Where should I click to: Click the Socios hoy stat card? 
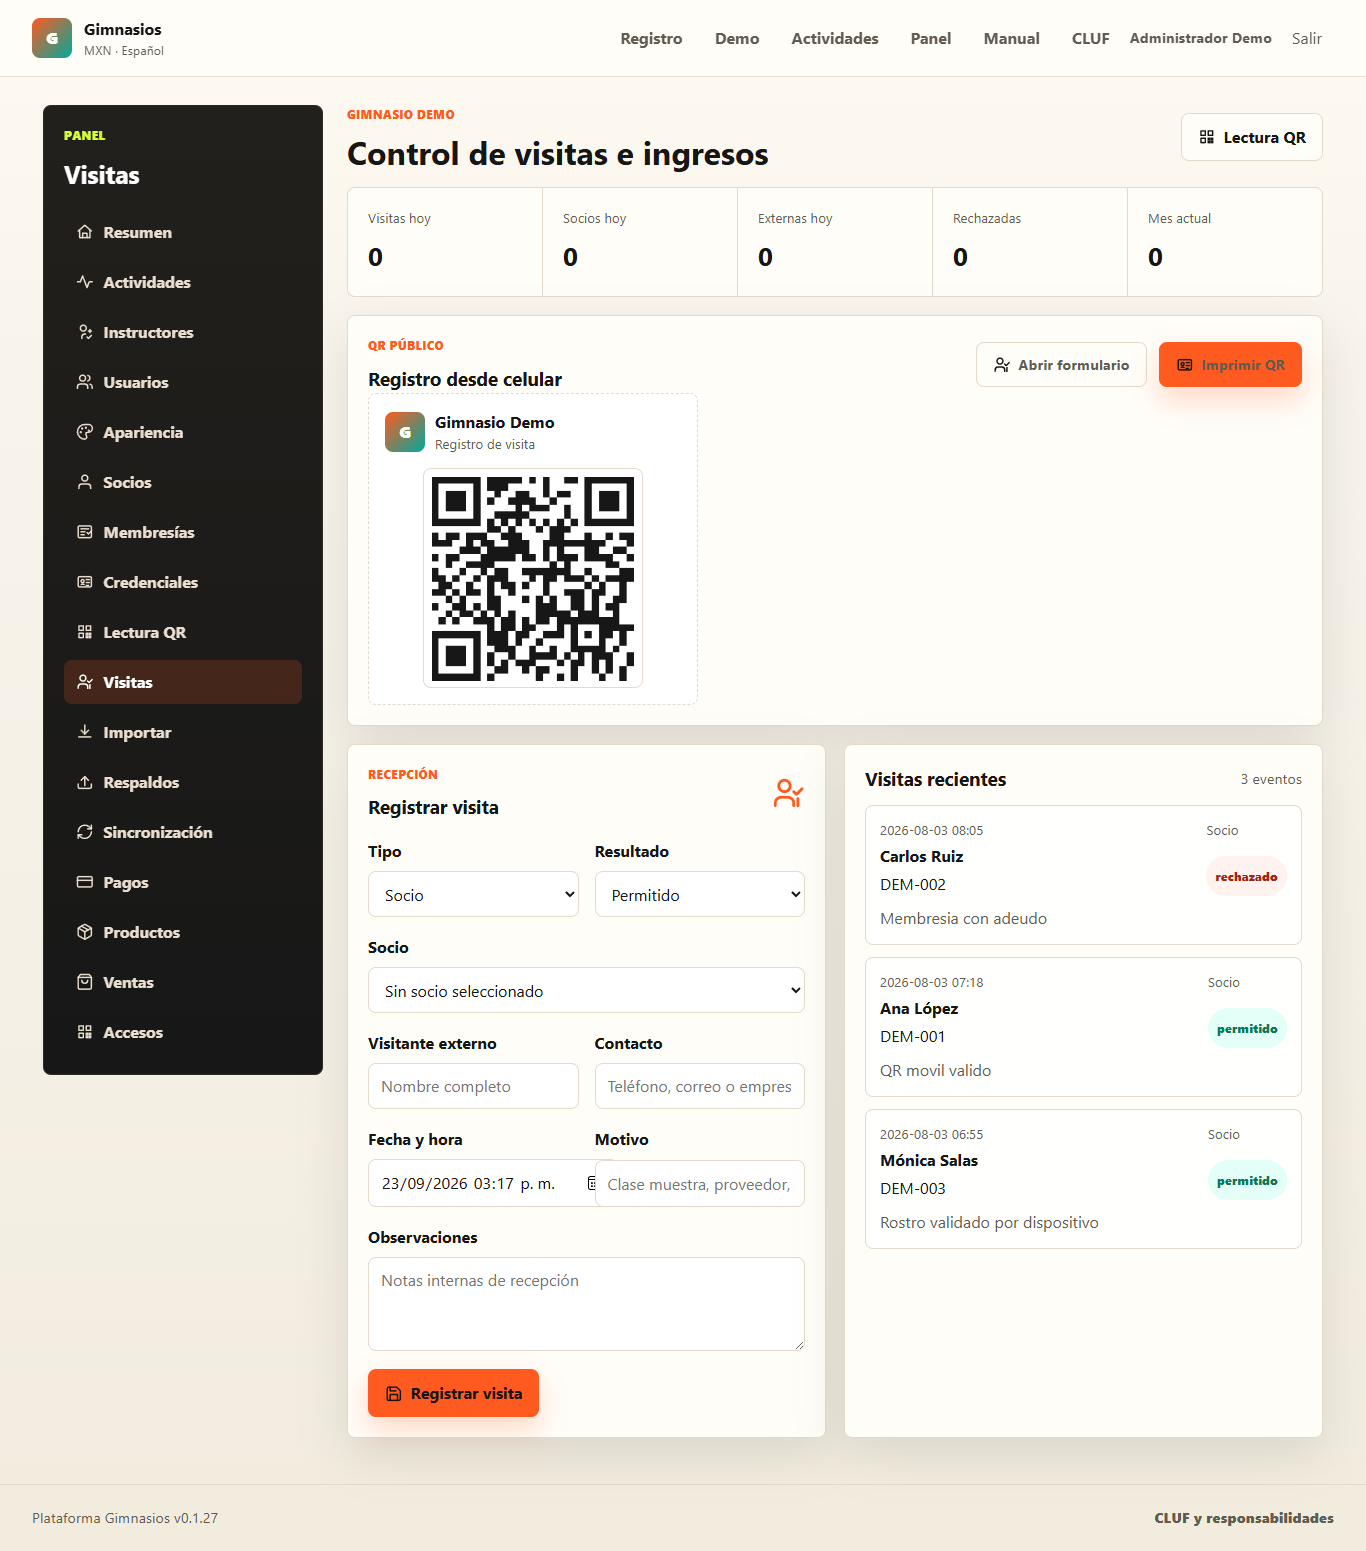click(640, 242)
